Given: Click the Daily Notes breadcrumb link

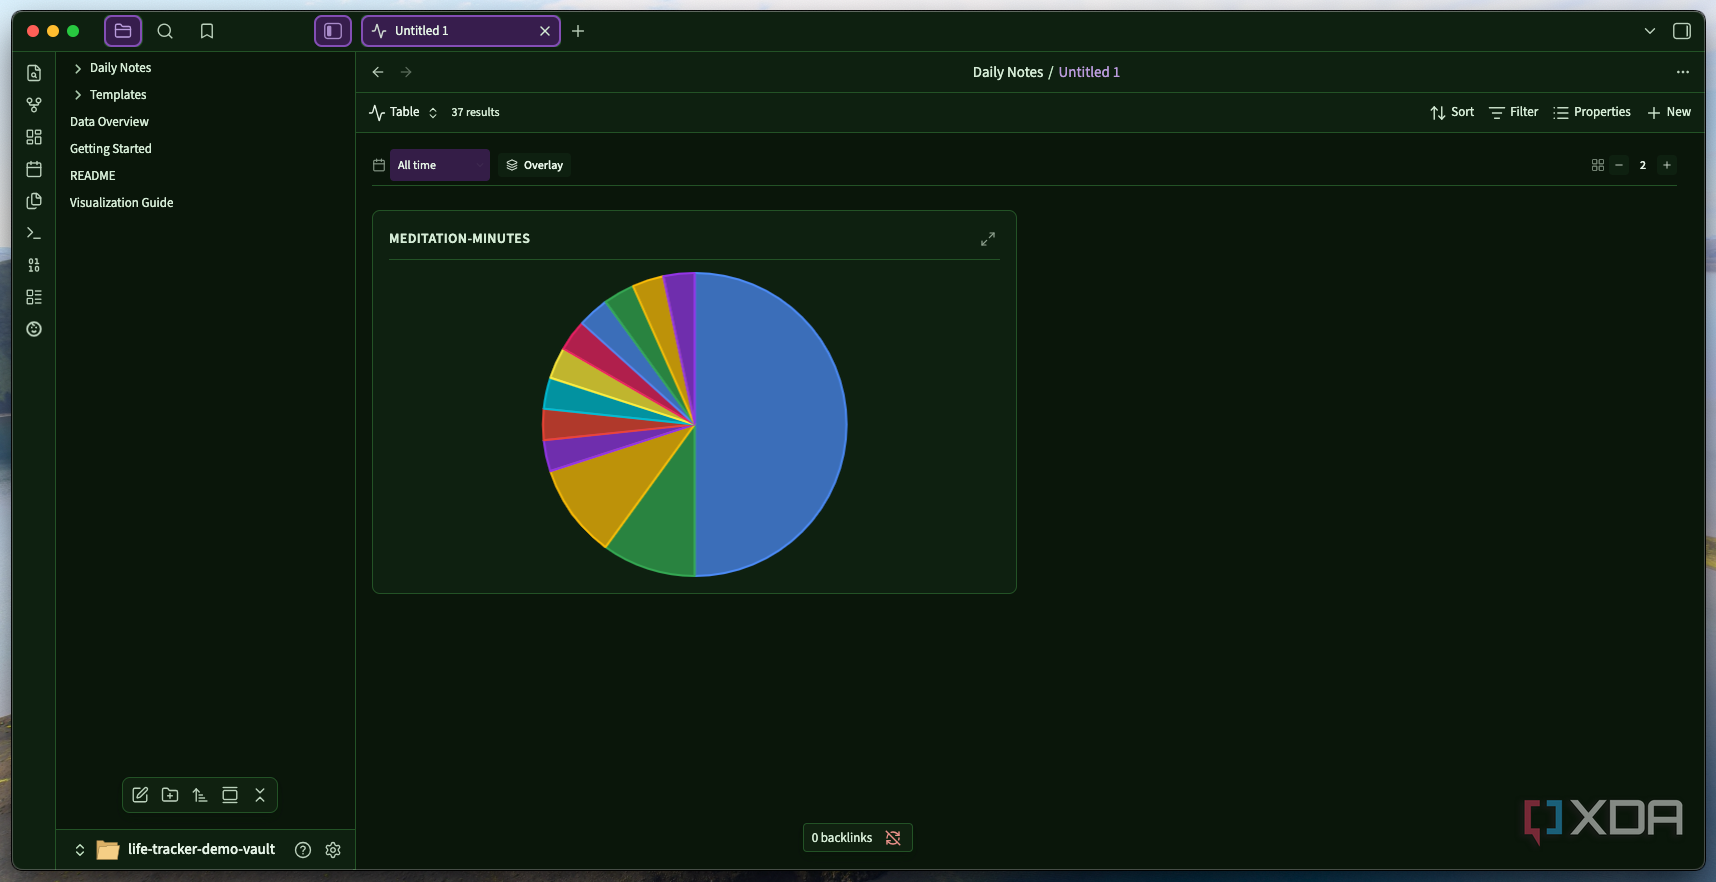Looking at the screenshot, I should 1008,72.
